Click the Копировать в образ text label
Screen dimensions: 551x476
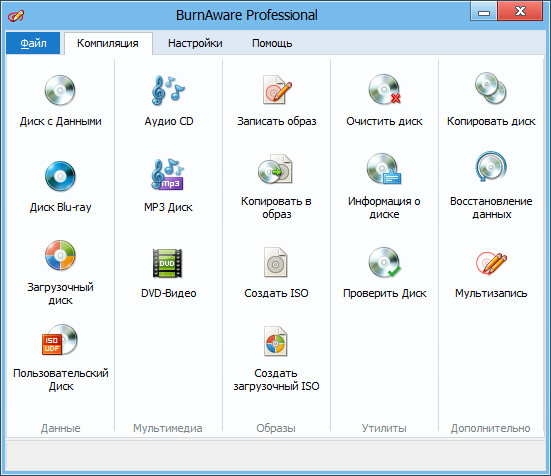tap(276, 208)
